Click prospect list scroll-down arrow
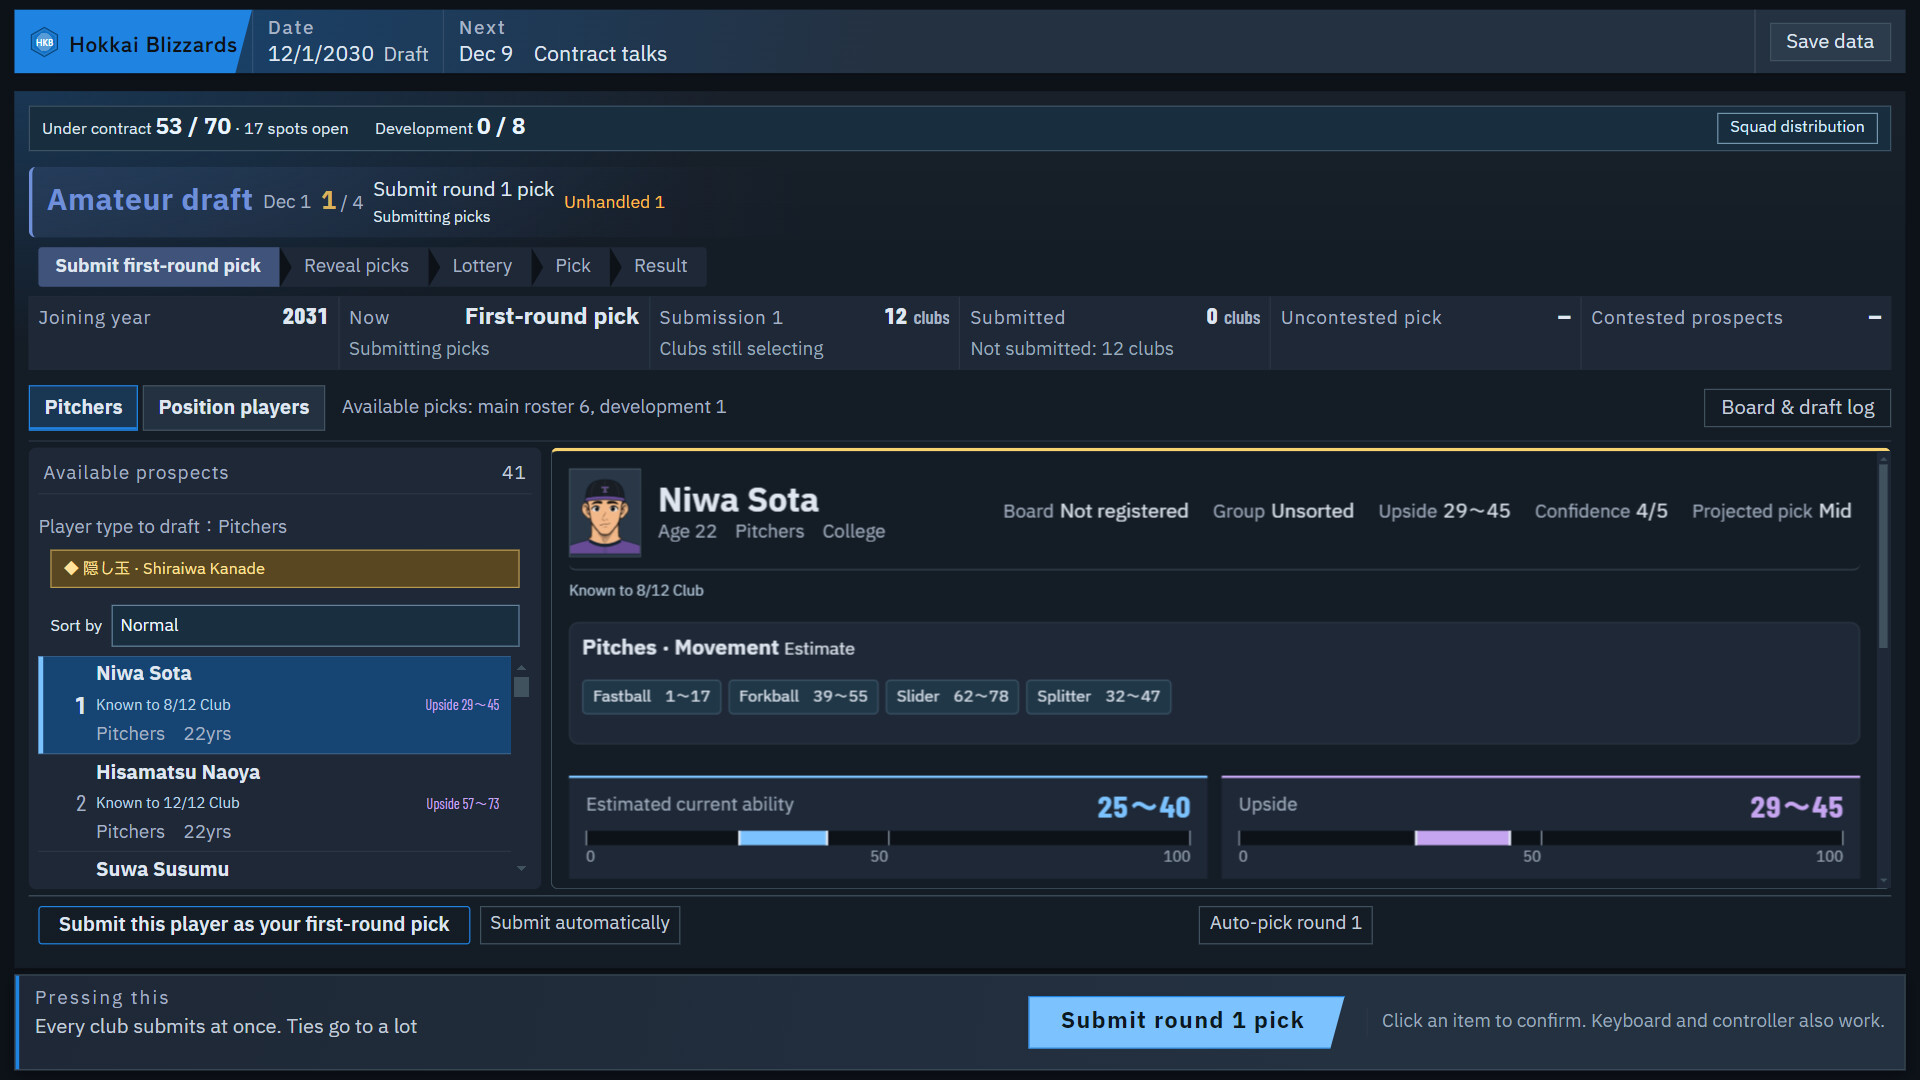 click(x=521, y=869)
